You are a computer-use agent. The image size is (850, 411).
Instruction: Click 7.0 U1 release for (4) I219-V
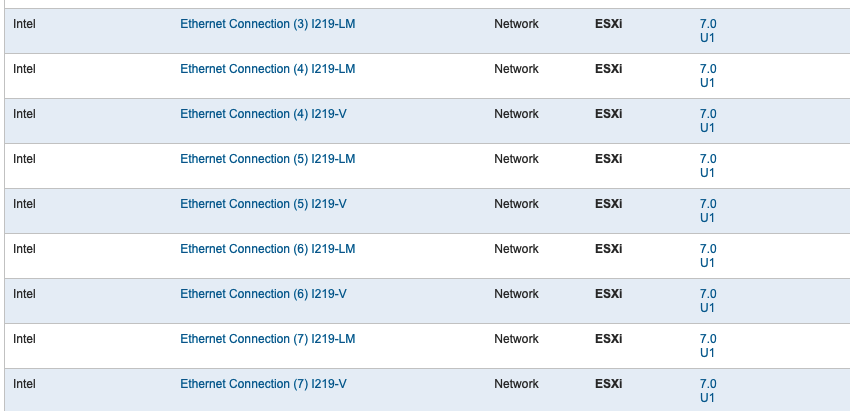pos(708,121)
